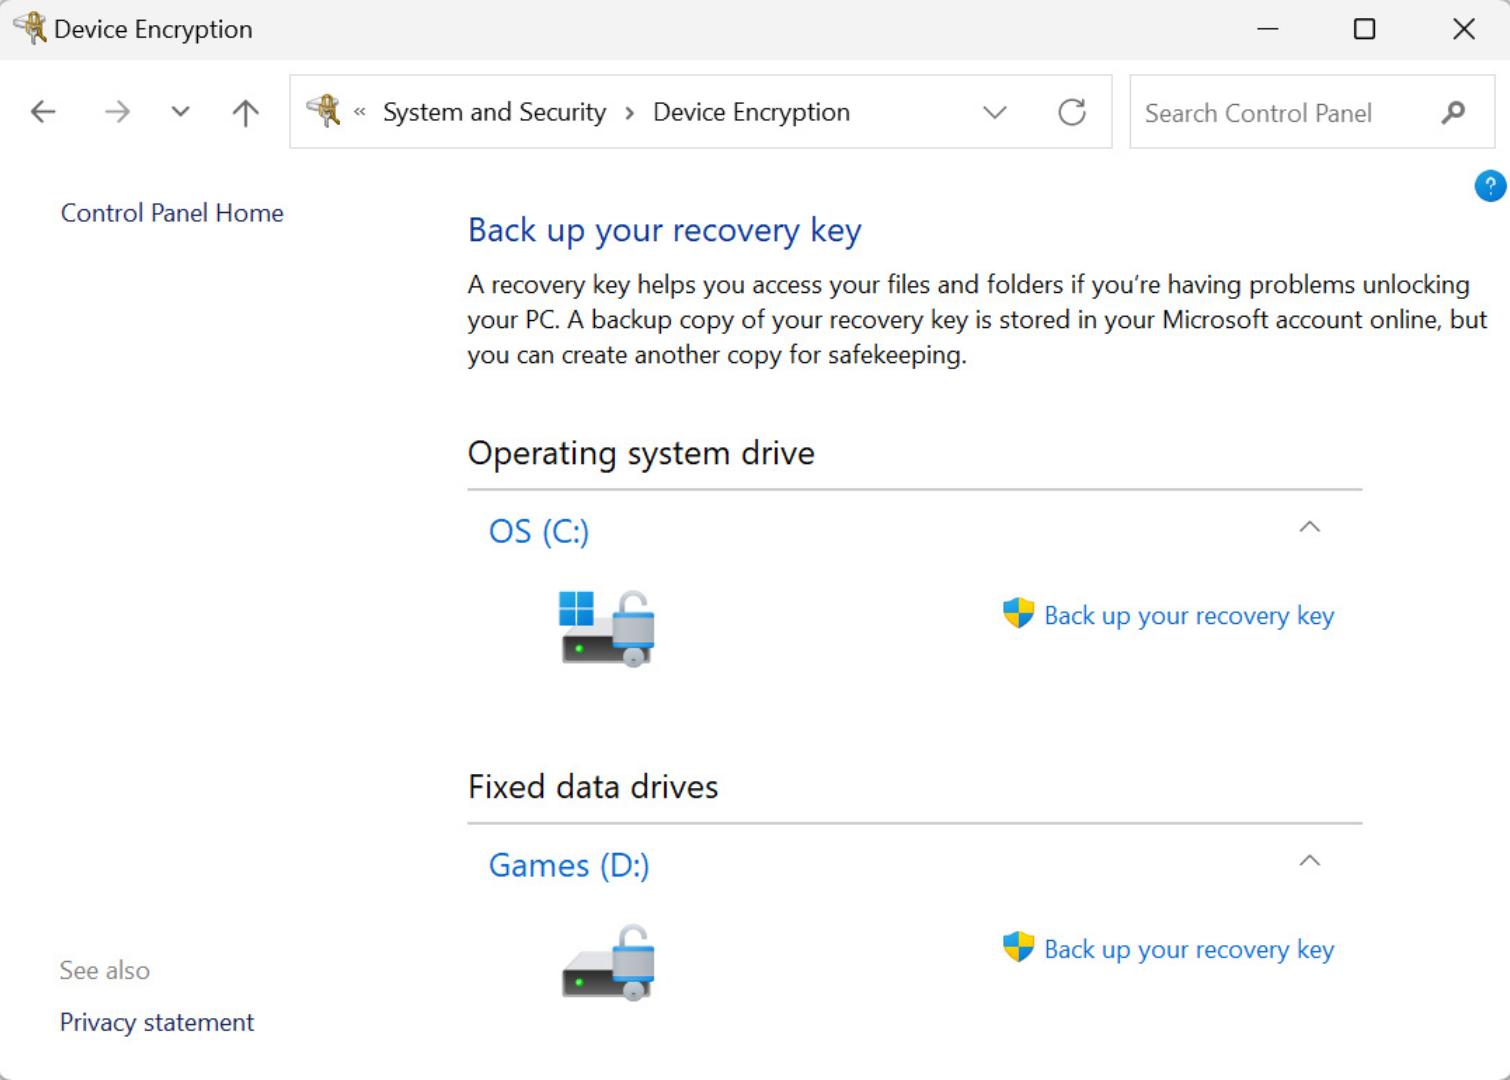Open the address bar dropdown chevron
The image size is (1510, 1080).
[995, 112]
